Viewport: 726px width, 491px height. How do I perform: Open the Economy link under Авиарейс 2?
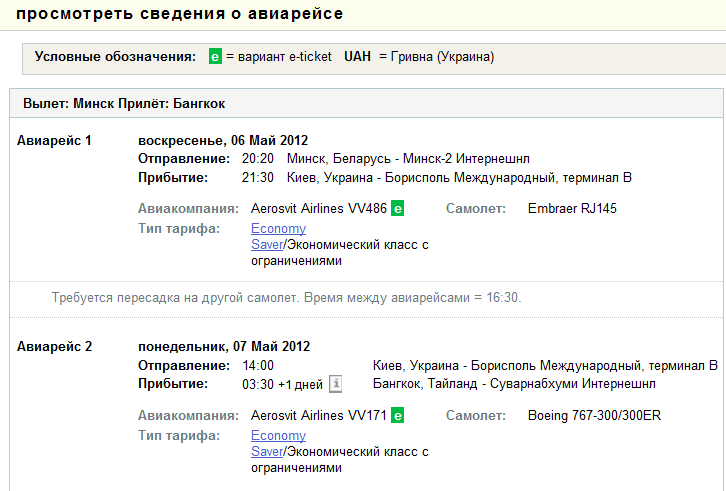tap(278, 435)
